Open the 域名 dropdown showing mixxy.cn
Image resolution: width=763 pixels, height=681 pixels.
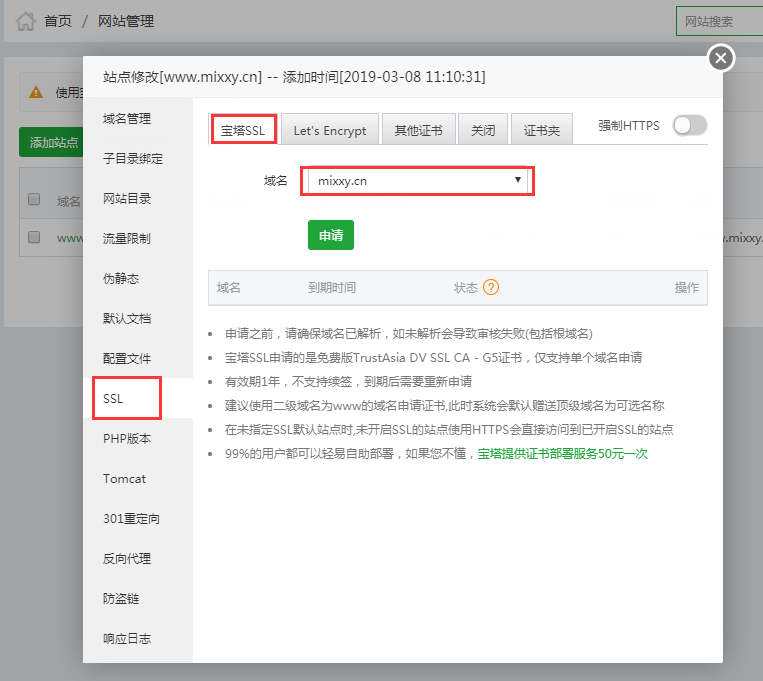pyautogui.click(x=418, y=180)
